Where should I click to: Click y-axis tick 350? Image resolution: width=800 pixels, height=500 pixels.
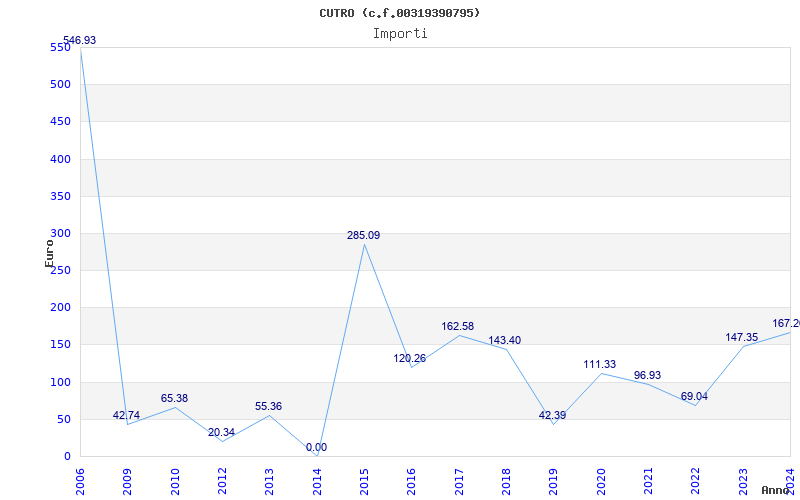tap(60, 196)
